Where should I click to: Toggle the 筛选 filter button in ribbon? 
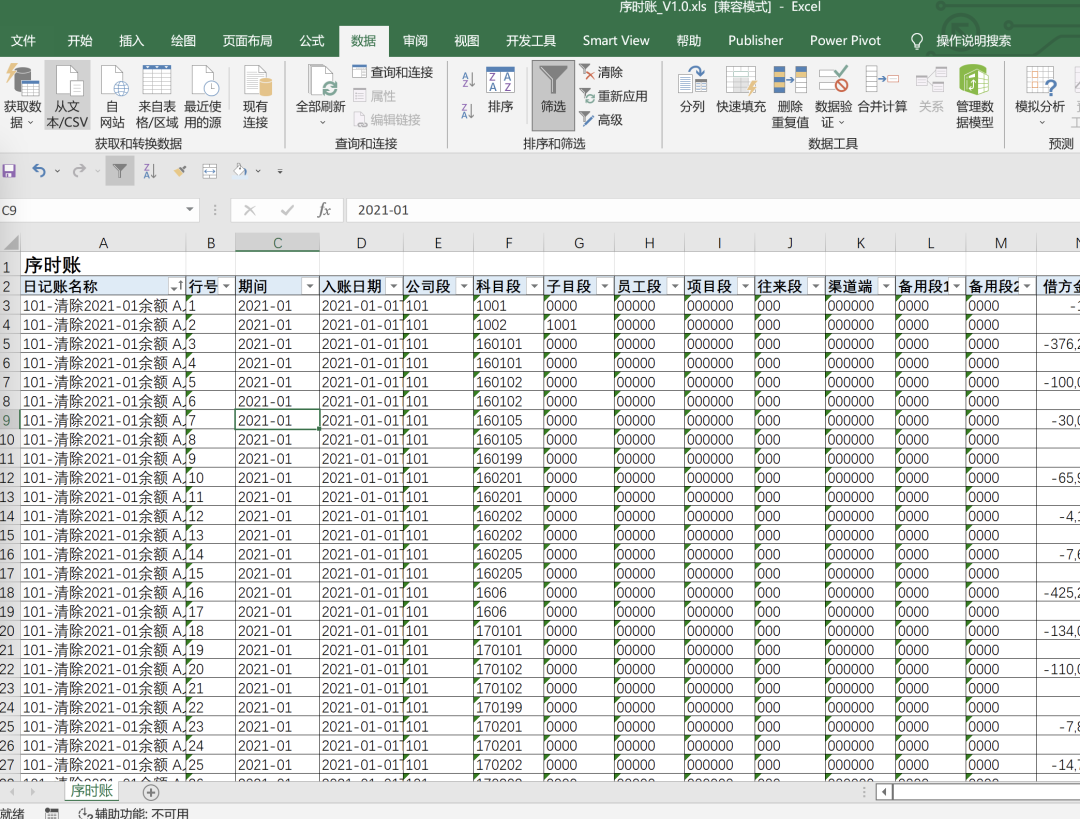click(x=553, y=95)
